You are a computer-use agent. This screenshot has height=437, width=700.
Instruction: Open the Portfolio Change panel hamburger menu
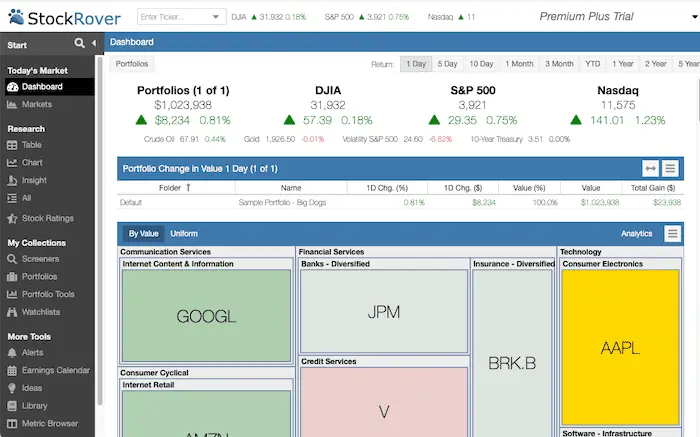pyautogui.click(x=670, y=168)
